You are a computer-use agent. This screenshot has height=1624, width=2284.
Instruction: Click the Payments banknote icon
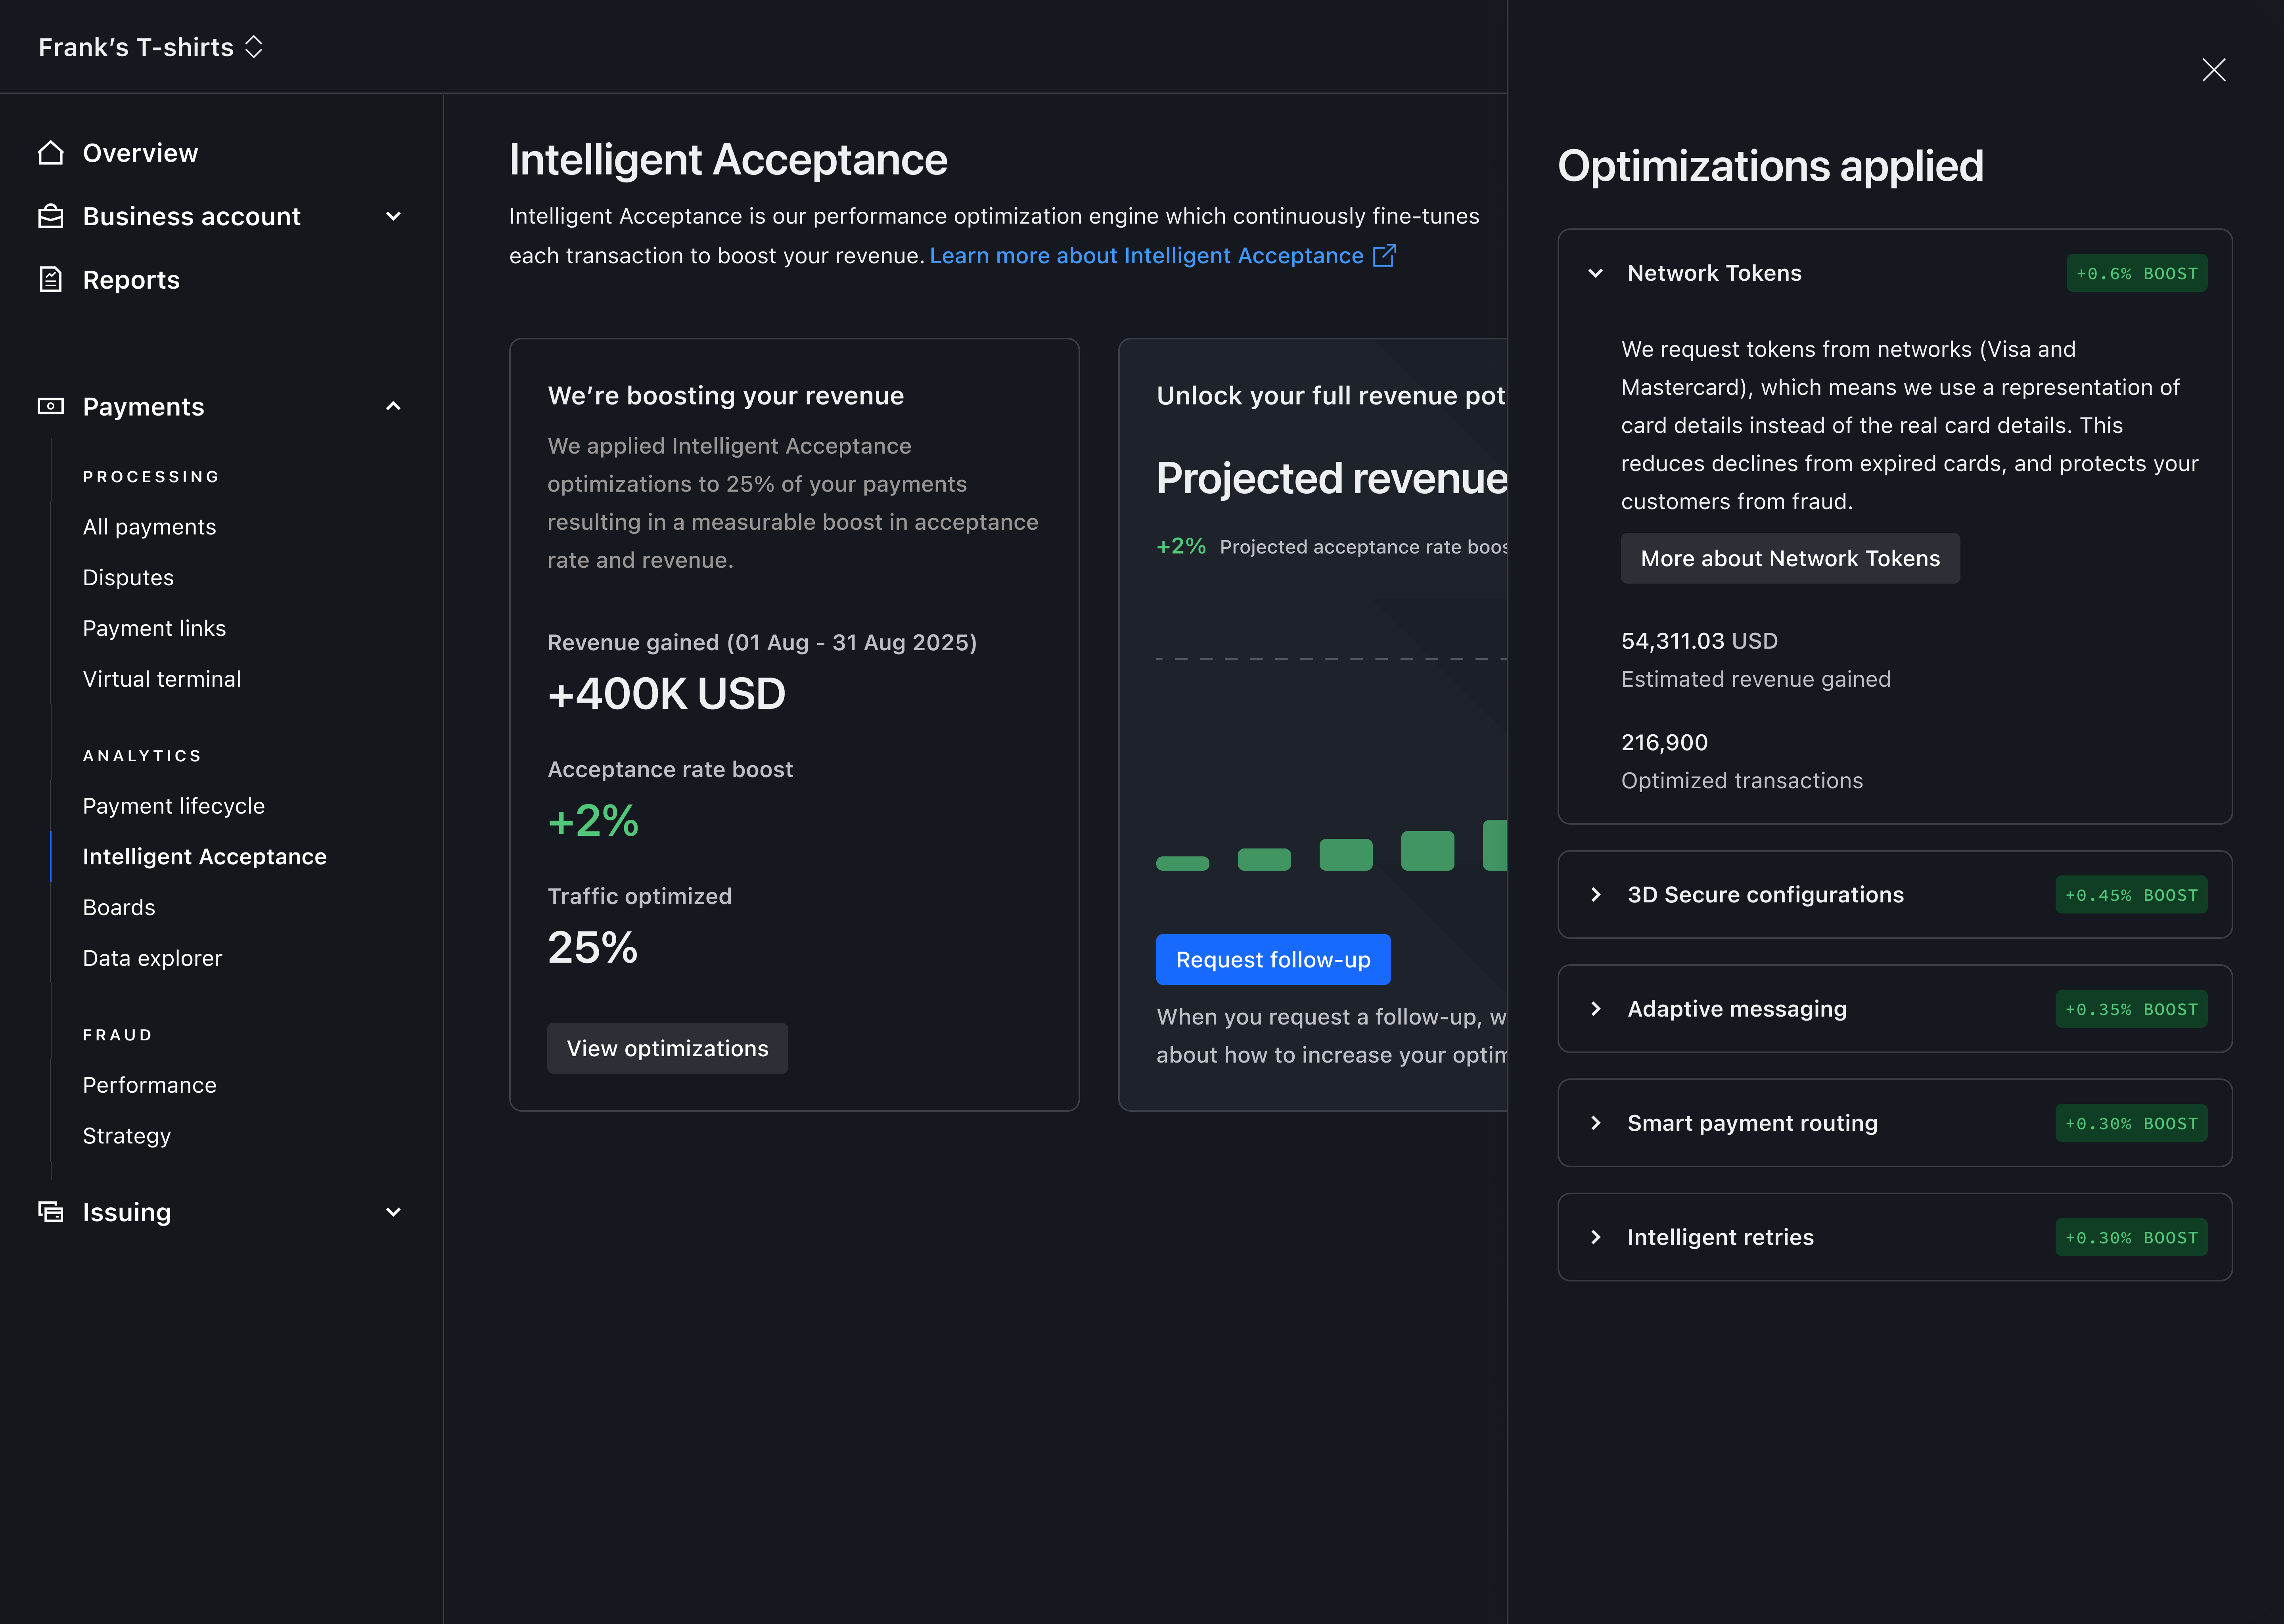(x=51, y=406)
